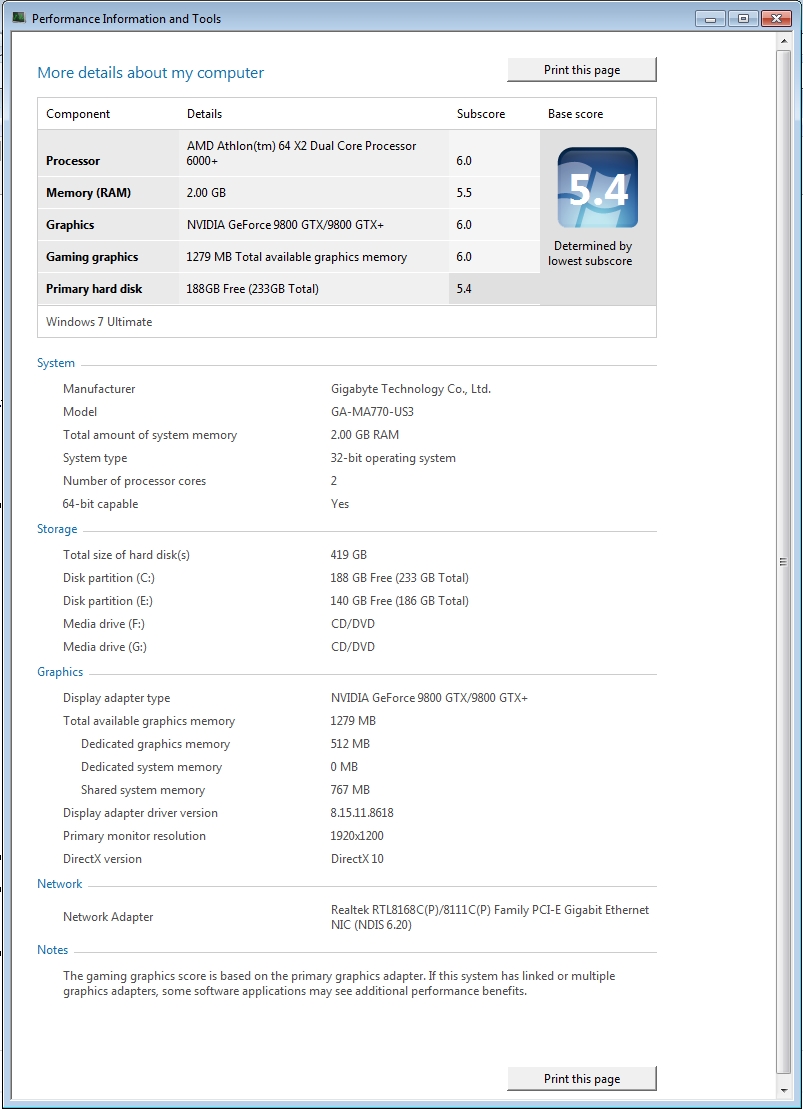Click 'Gigabyte Technology Co., Ltd.' manufacturer value

pyautogui.click(x=411, y=389)
